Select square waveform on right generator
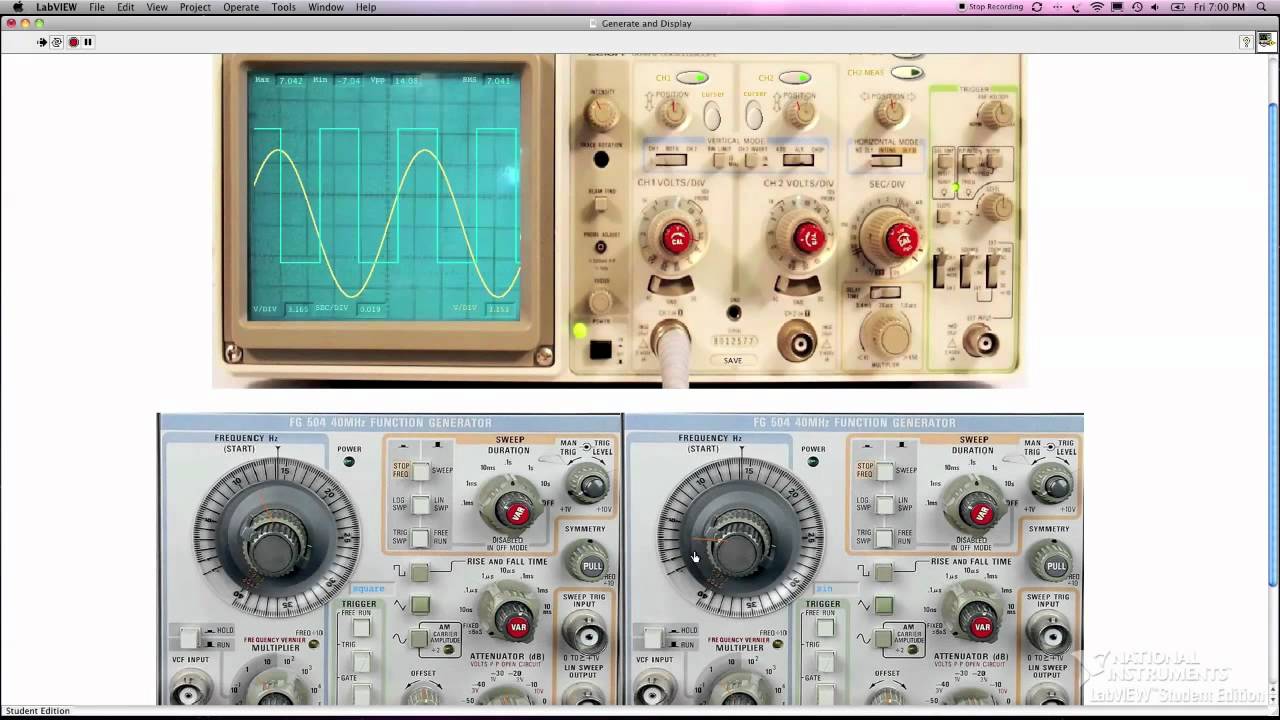Screen dimensions: 1280x720 (x=884, y=572)
